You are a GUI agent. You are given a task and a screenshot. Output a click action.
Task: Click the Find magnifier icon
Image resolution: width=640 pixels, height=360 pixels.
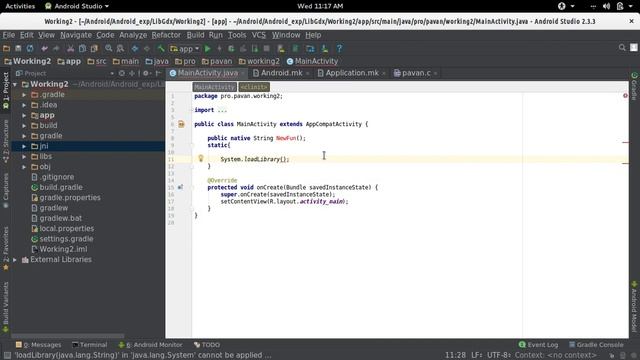tap(108, 49)
